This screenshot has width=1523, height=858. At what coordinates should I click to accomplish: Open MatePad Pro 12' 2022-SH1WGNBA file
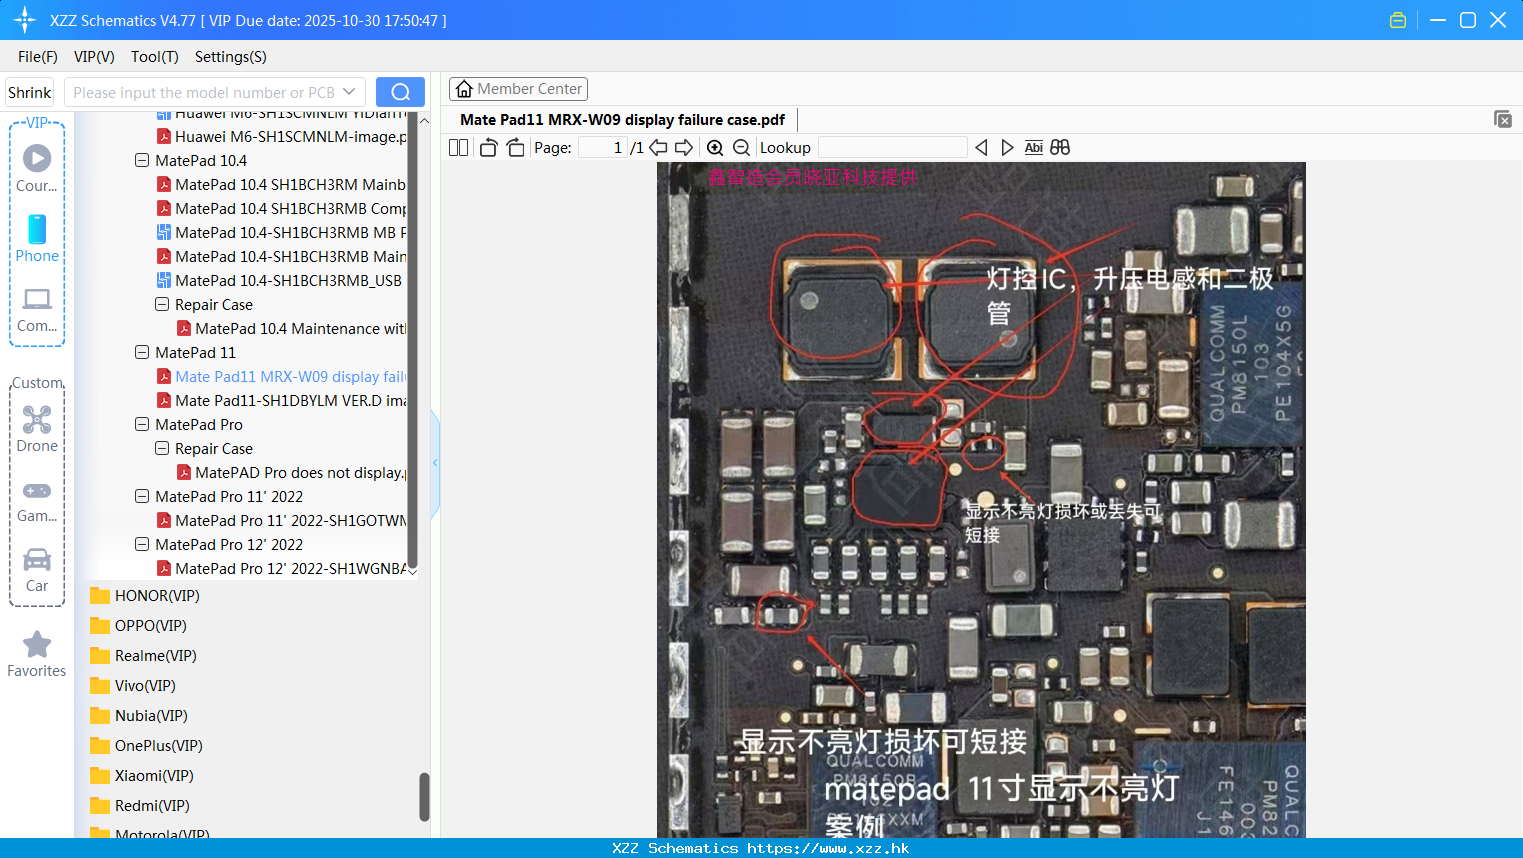281,568
